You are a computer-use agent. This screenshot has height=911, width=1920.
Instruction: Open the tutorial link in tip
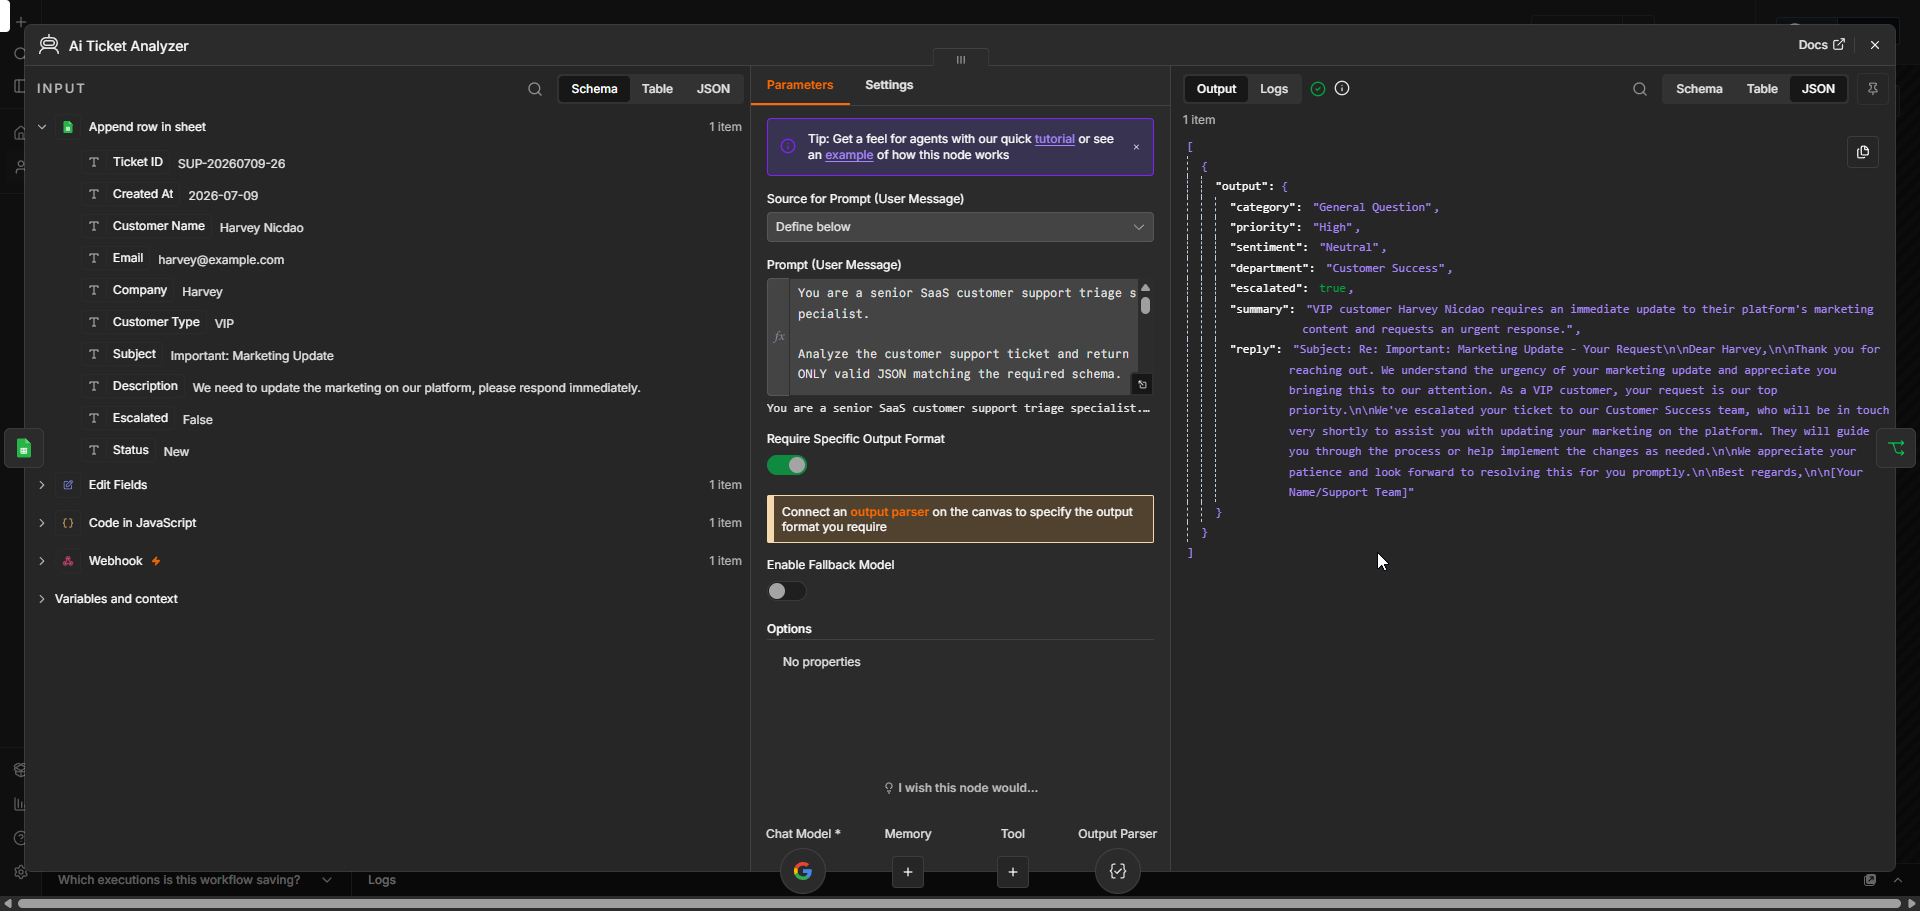click(1054, 139)
